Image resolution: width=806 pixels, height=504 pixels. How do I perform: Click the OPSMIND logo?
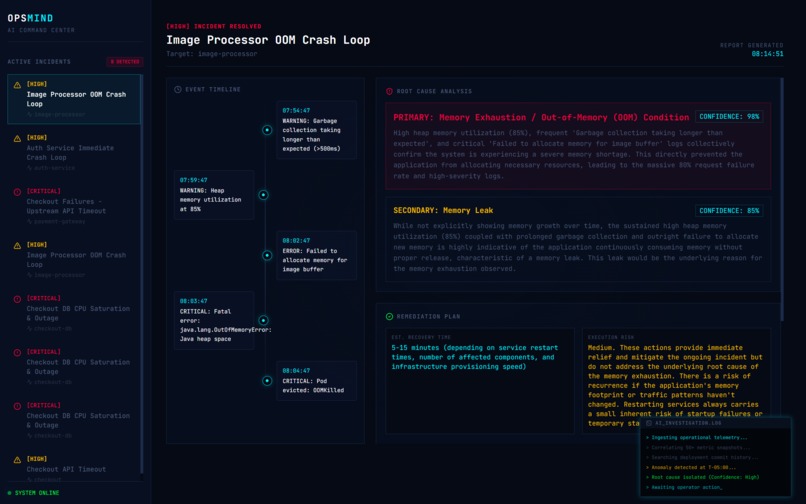[30, 19]
